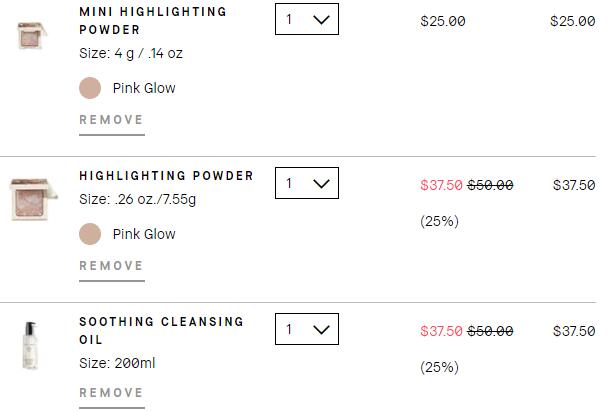Click the Highlighting Powder product thumbnail
Viewport: 613px width, 411px height.
tap(34, 199)
